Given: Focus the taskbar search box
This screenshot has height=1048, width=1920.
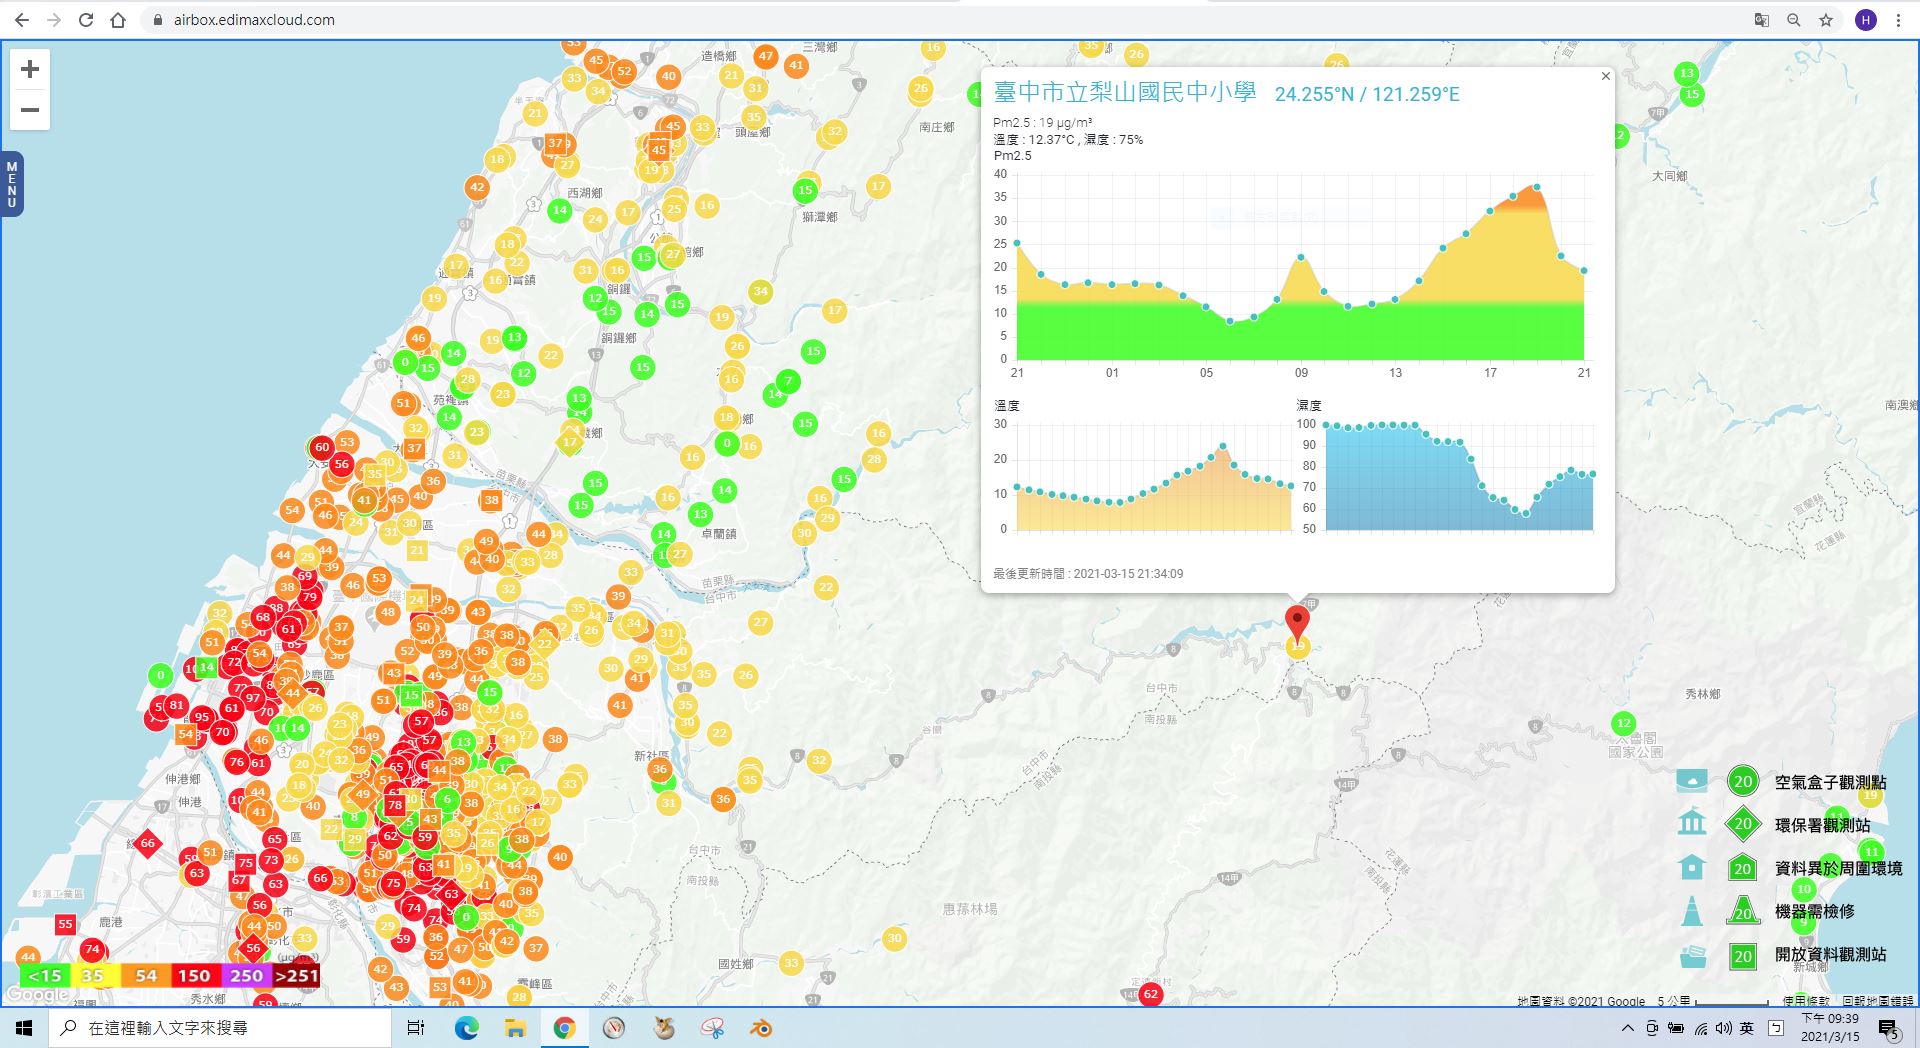Looking at the screenshot, I should (220, 1028).
